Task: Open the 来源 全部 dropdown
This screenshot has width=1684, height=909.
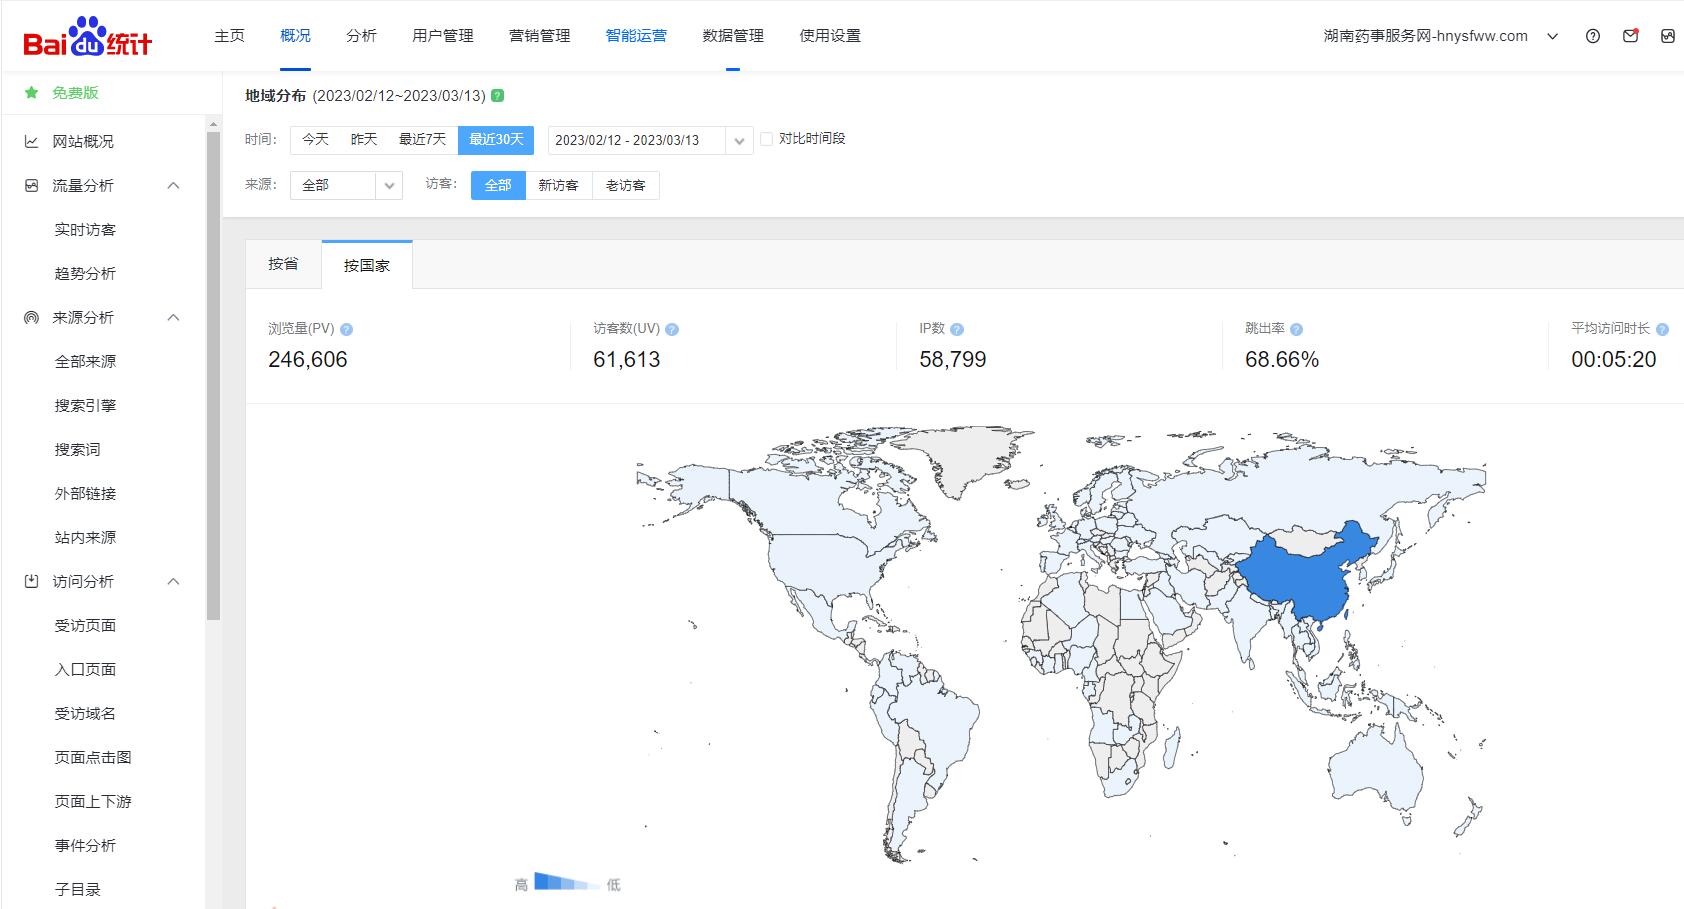Action: coord(346,186)
